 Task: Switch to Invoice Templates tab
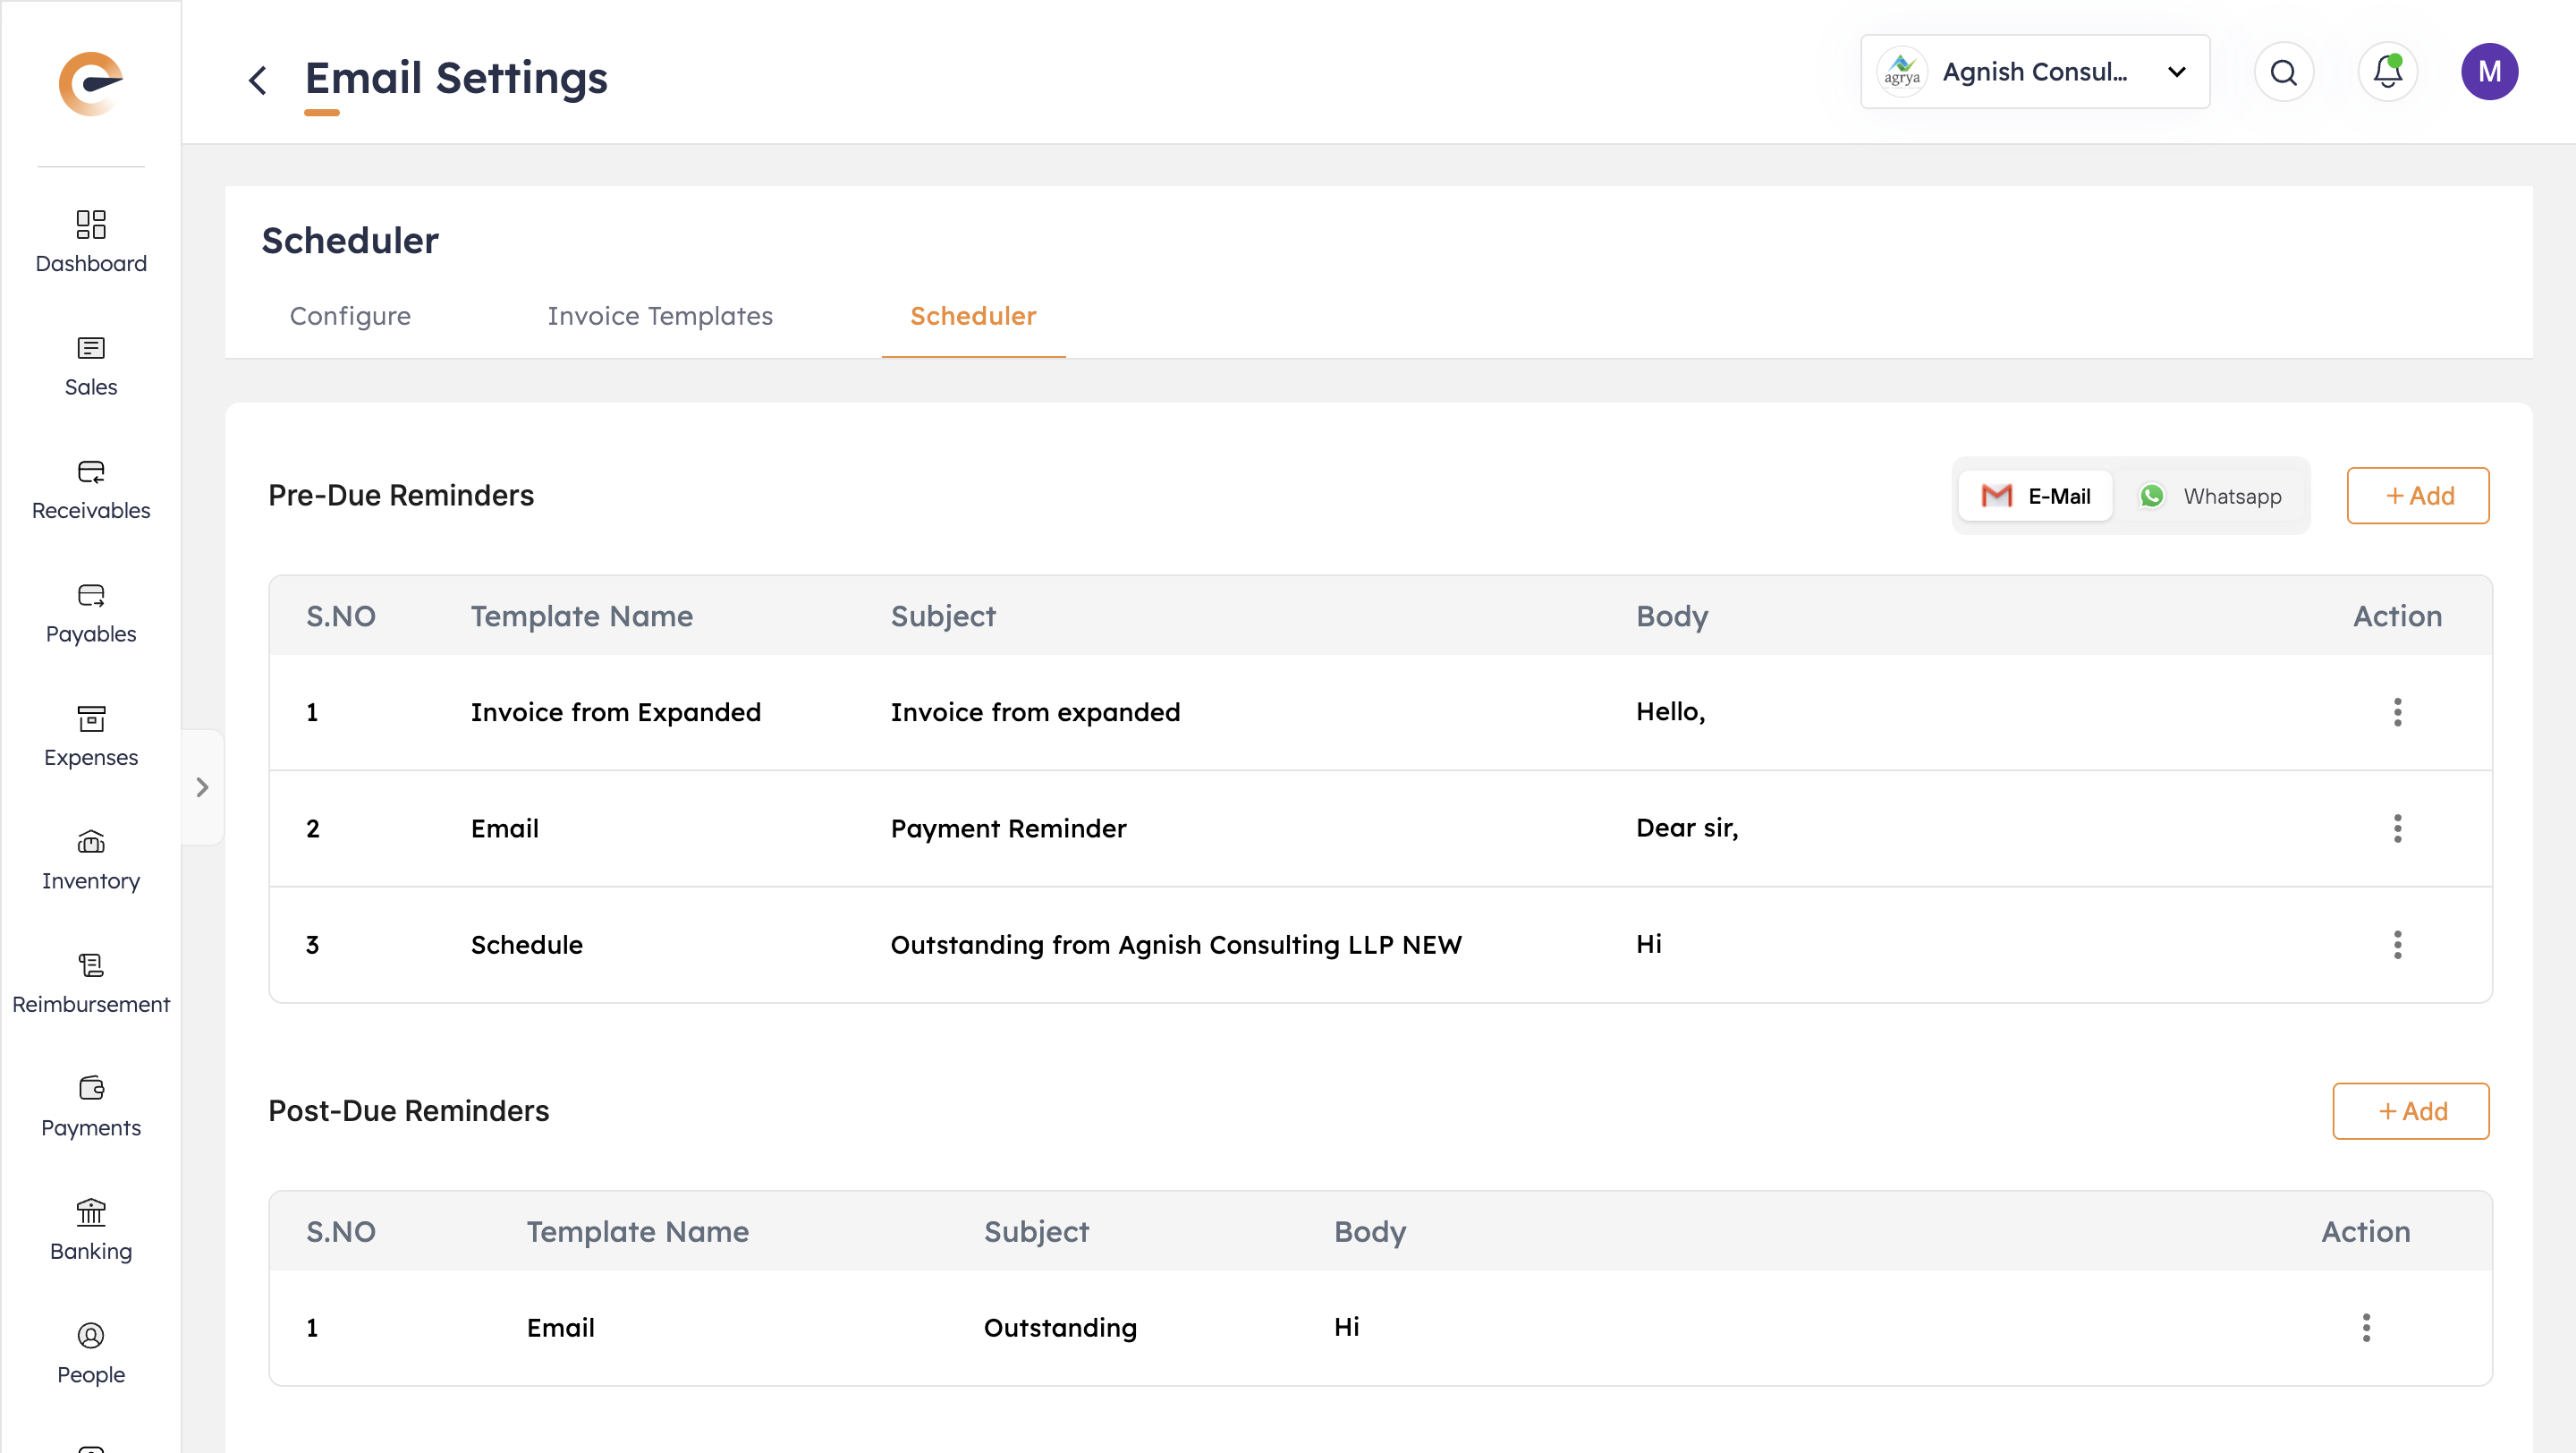tap(659, 316)
